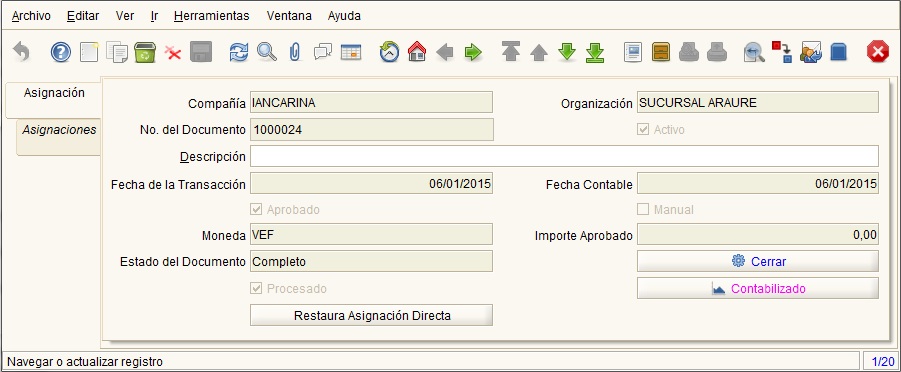Image resolution: width=901 pixels, height=372 pixels.
Task: Click Restaura Asignación Directa button
Action: (x=372, y=316)
